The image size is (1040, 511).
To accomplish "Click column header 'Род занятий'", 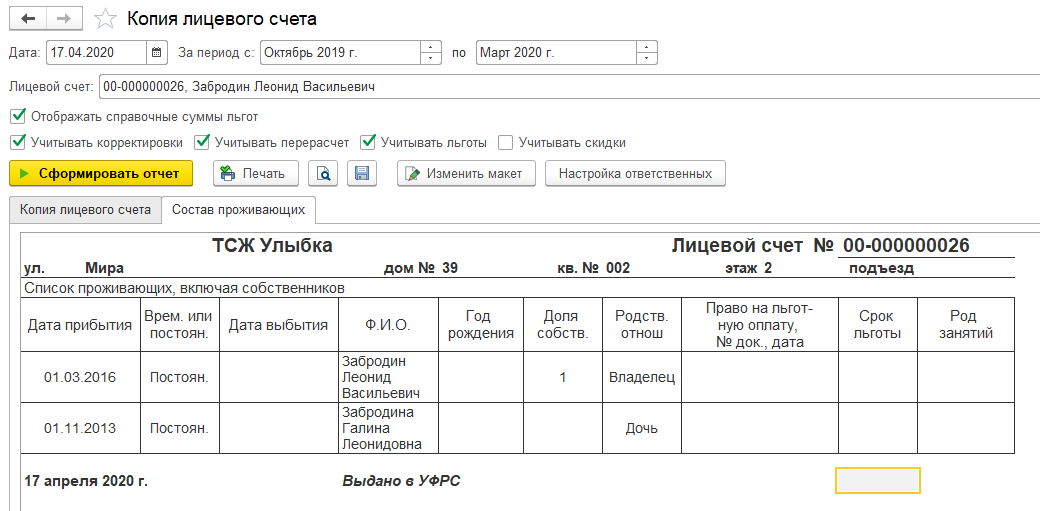I will [966, 325].
